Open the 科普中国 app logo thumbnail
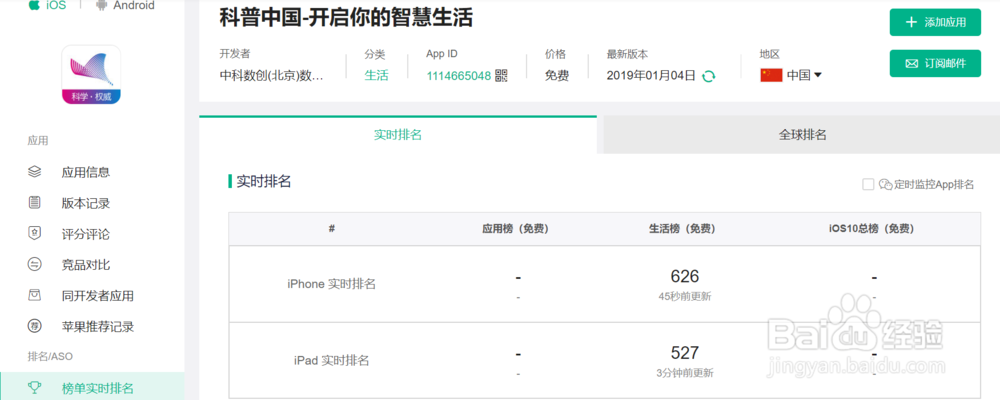This screenshot has height=400, width=1000. point(91,75)
